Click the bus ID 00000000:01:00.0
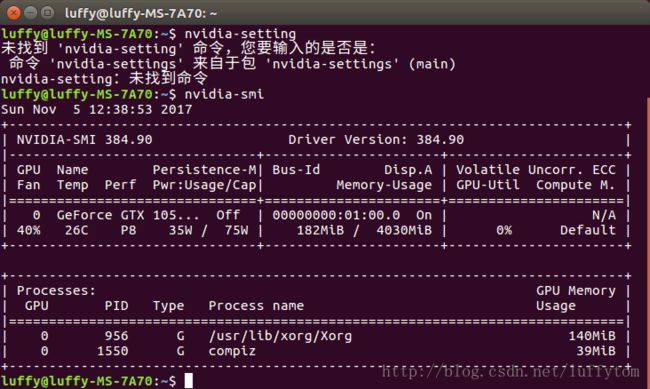 click(336, 215)
